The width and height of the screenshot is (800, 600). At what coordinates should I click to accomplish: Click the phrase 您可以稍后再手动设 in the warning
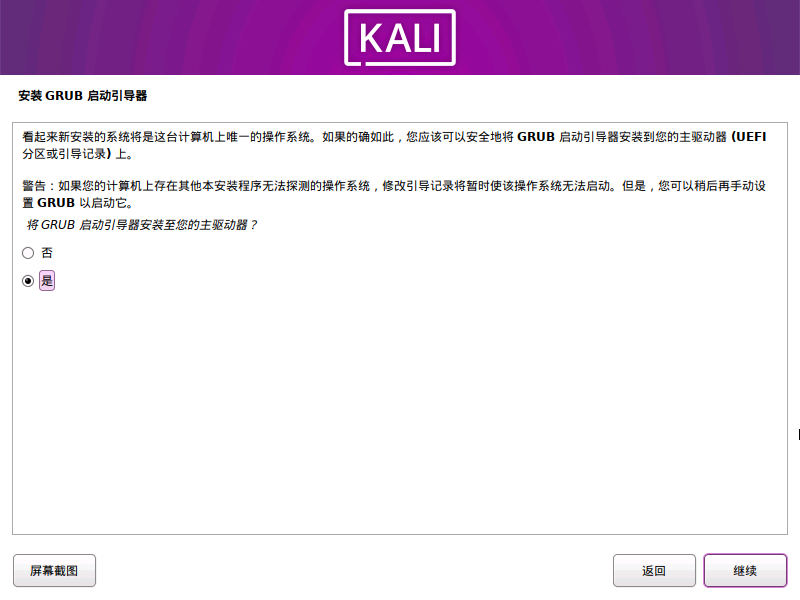point(712,186)
